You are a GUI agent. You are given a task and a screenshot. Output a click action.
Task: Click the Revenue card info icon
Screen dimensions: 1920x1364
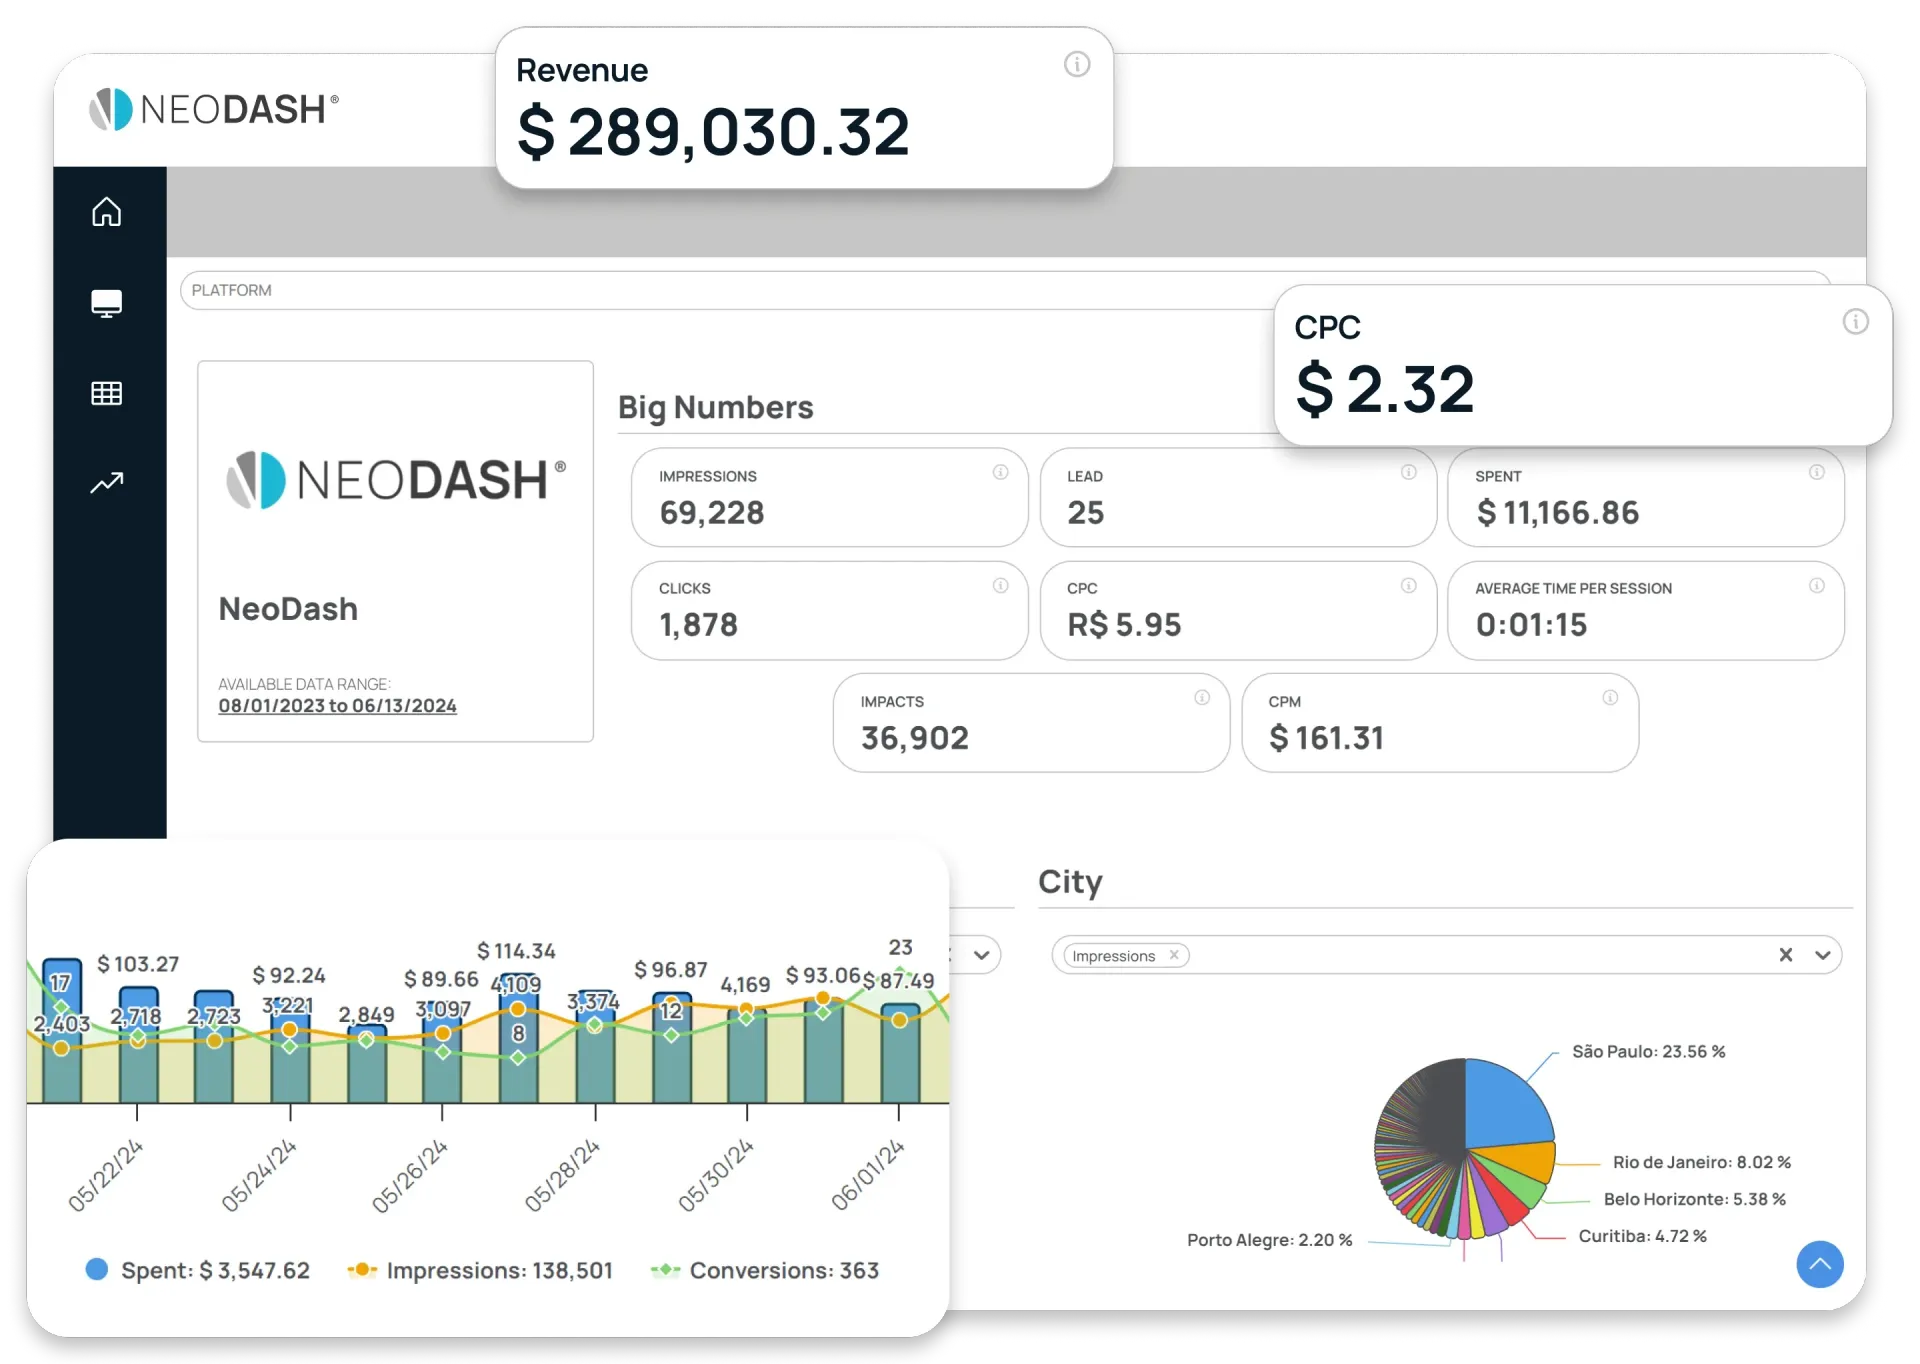[x=1076, y=65]
